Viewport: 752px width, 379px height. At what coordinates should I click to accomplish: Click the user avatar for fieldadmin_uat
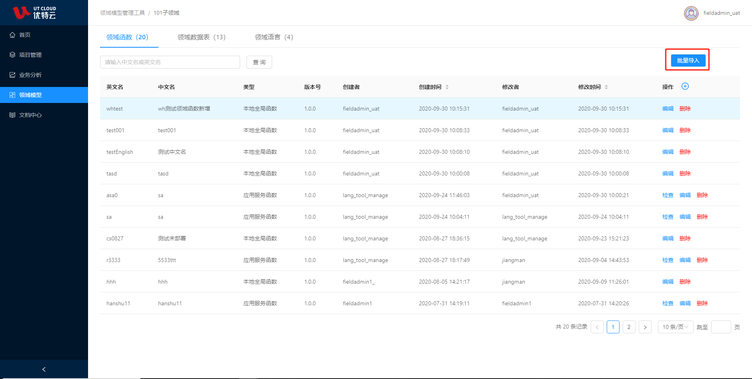(x=691, y=13)
